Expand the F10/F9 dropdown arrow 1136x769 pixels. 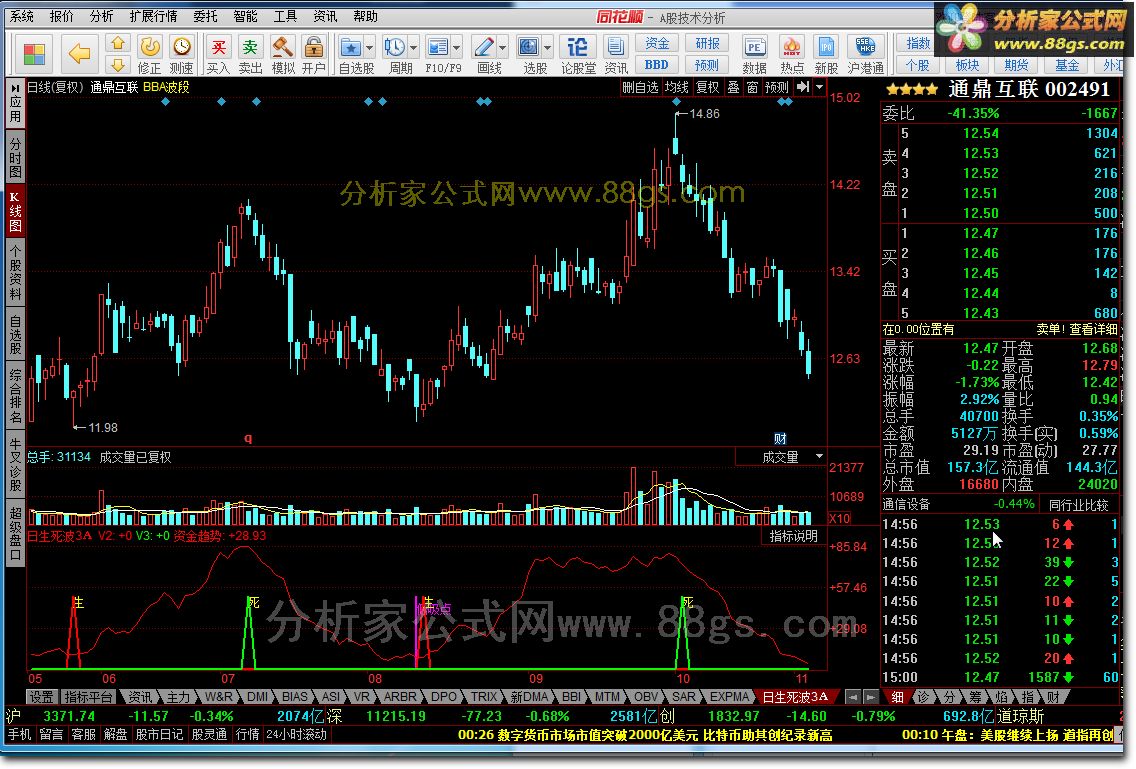pos(456,49)
